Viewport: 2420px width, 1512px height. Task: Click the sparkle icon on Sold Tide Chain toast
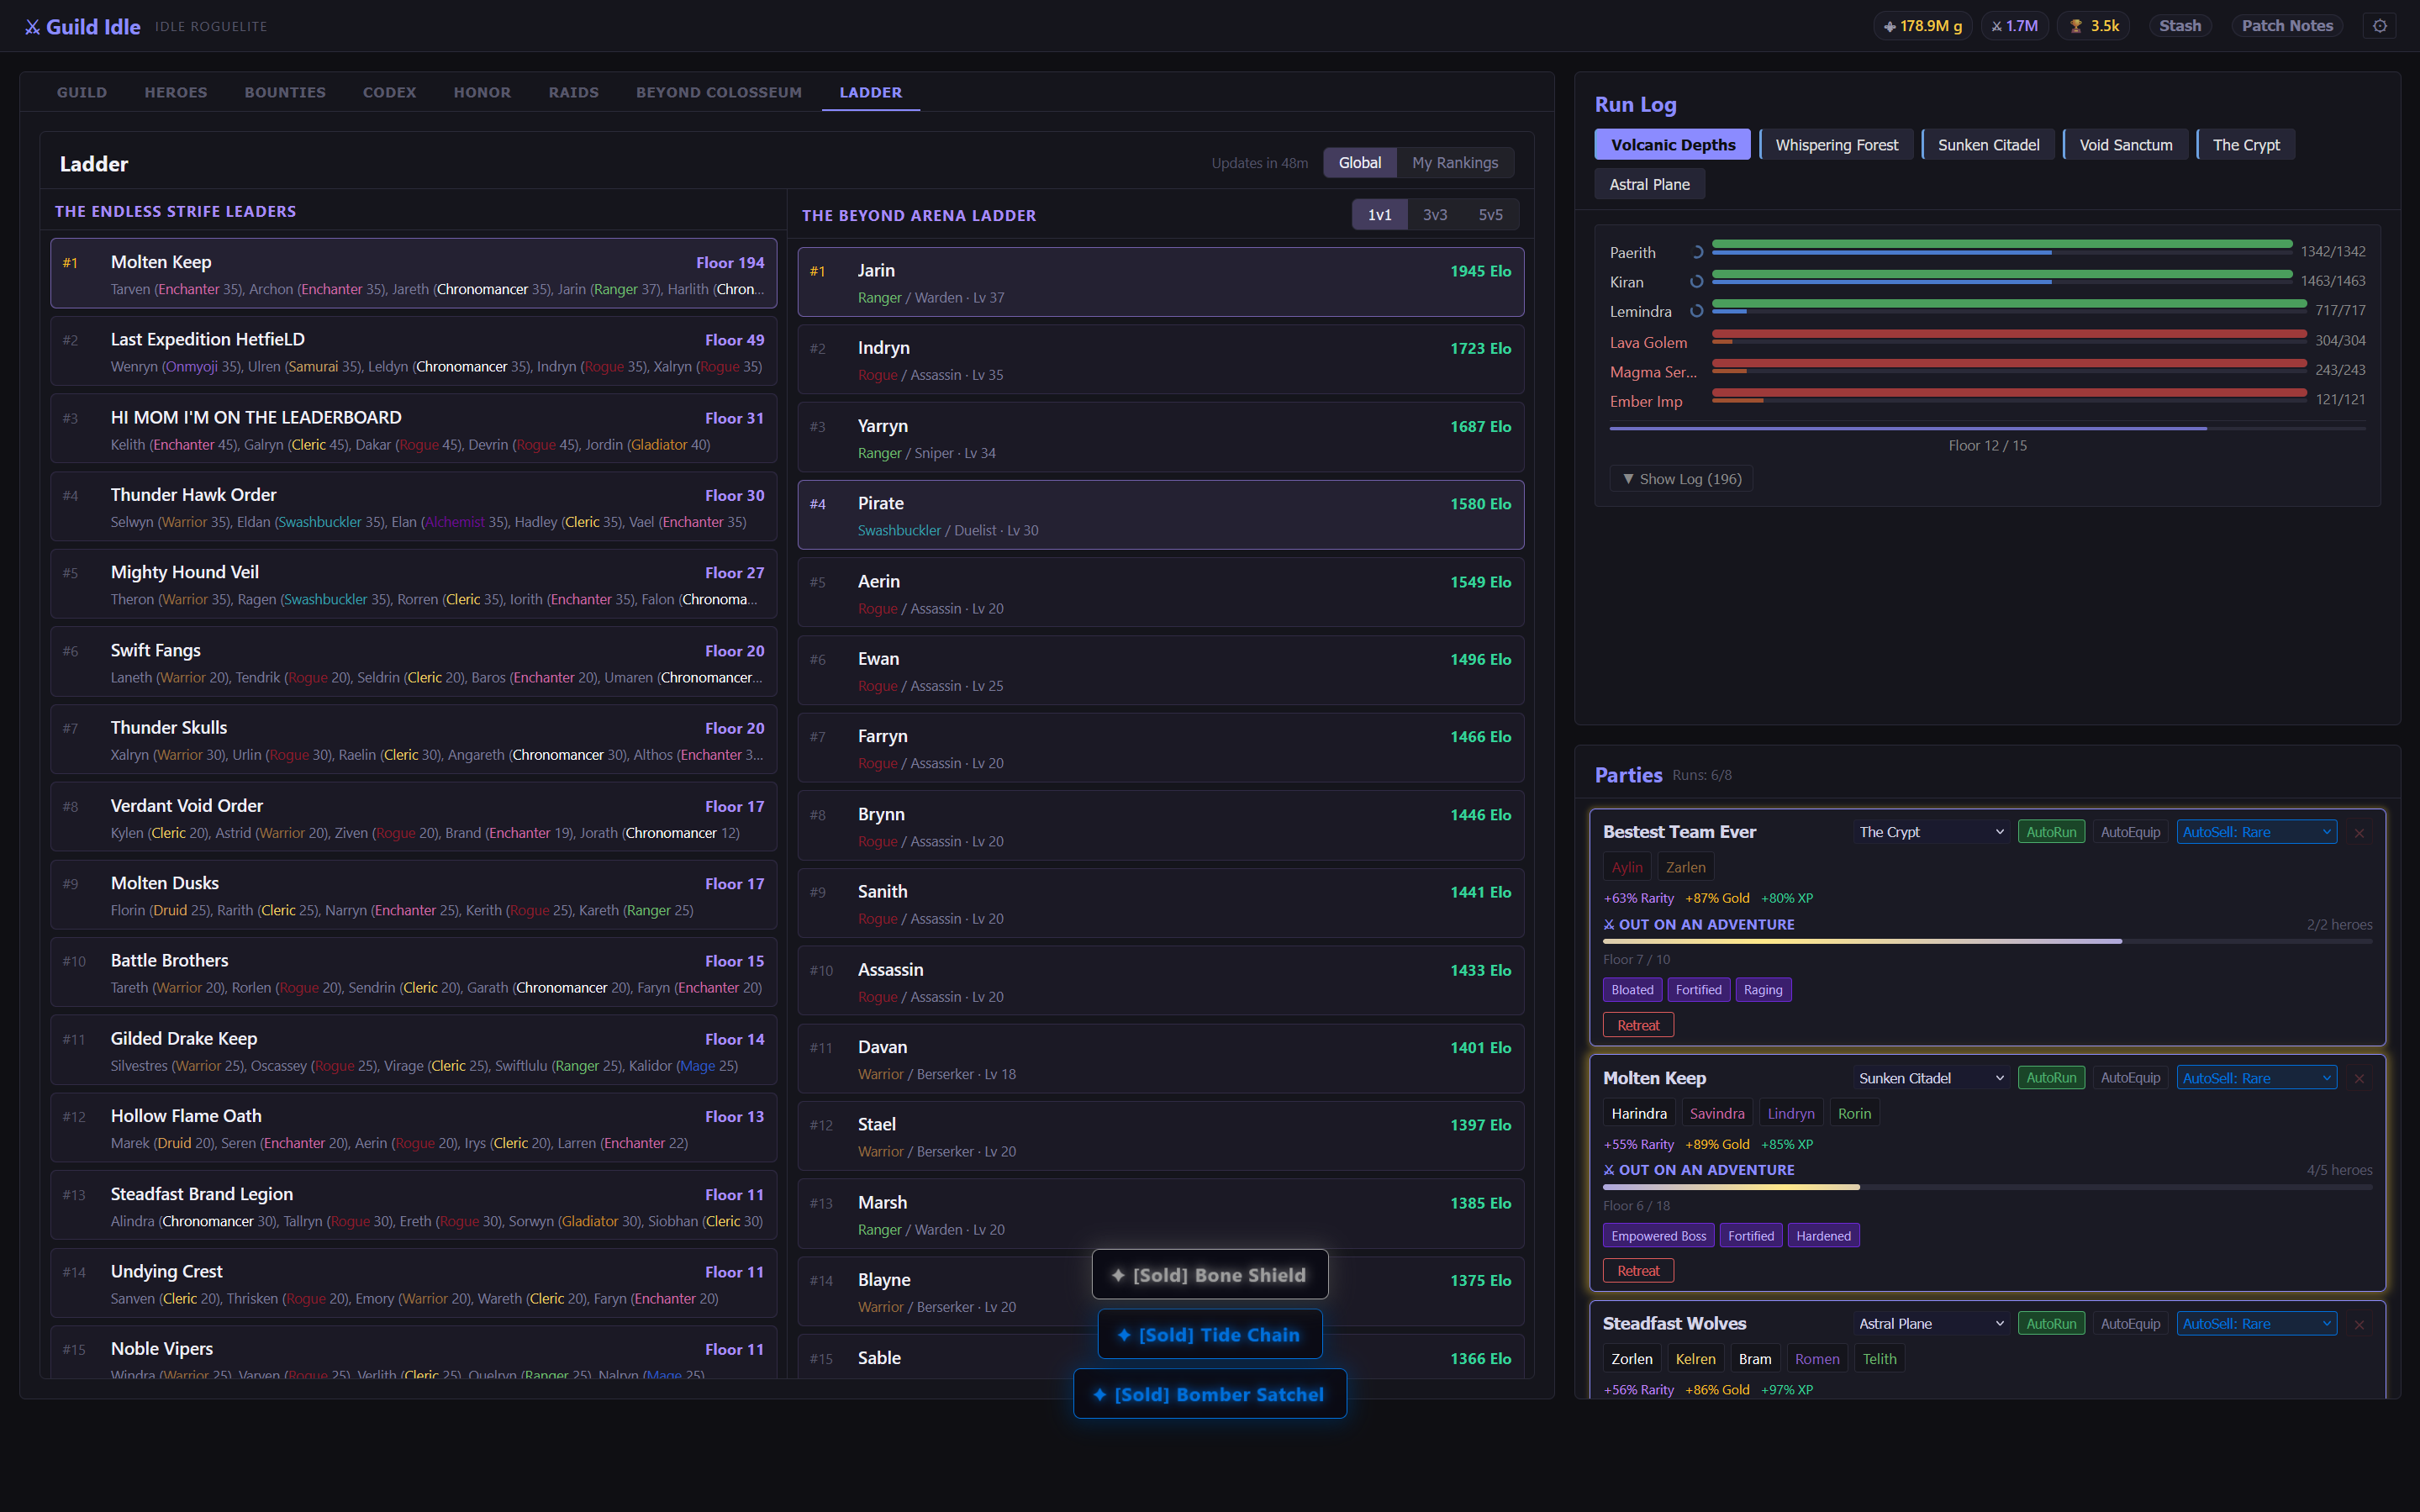(x=1124, y=1335)
